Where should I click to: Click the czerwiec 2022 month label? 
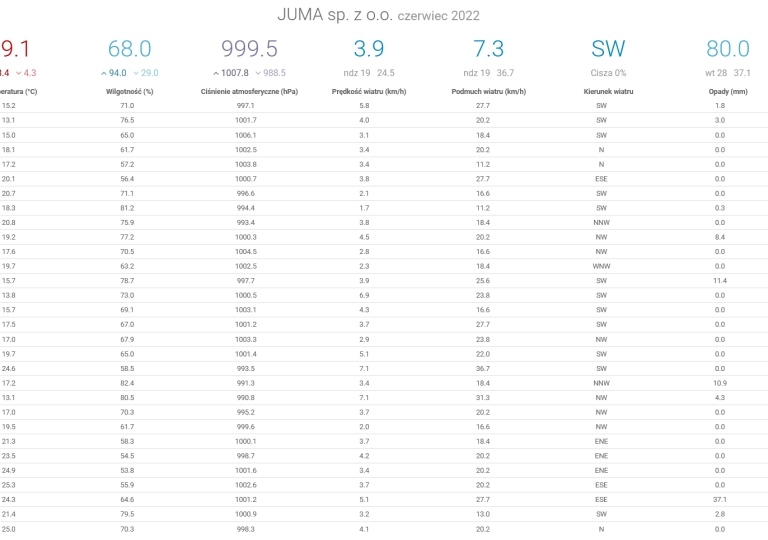[439, 16]
